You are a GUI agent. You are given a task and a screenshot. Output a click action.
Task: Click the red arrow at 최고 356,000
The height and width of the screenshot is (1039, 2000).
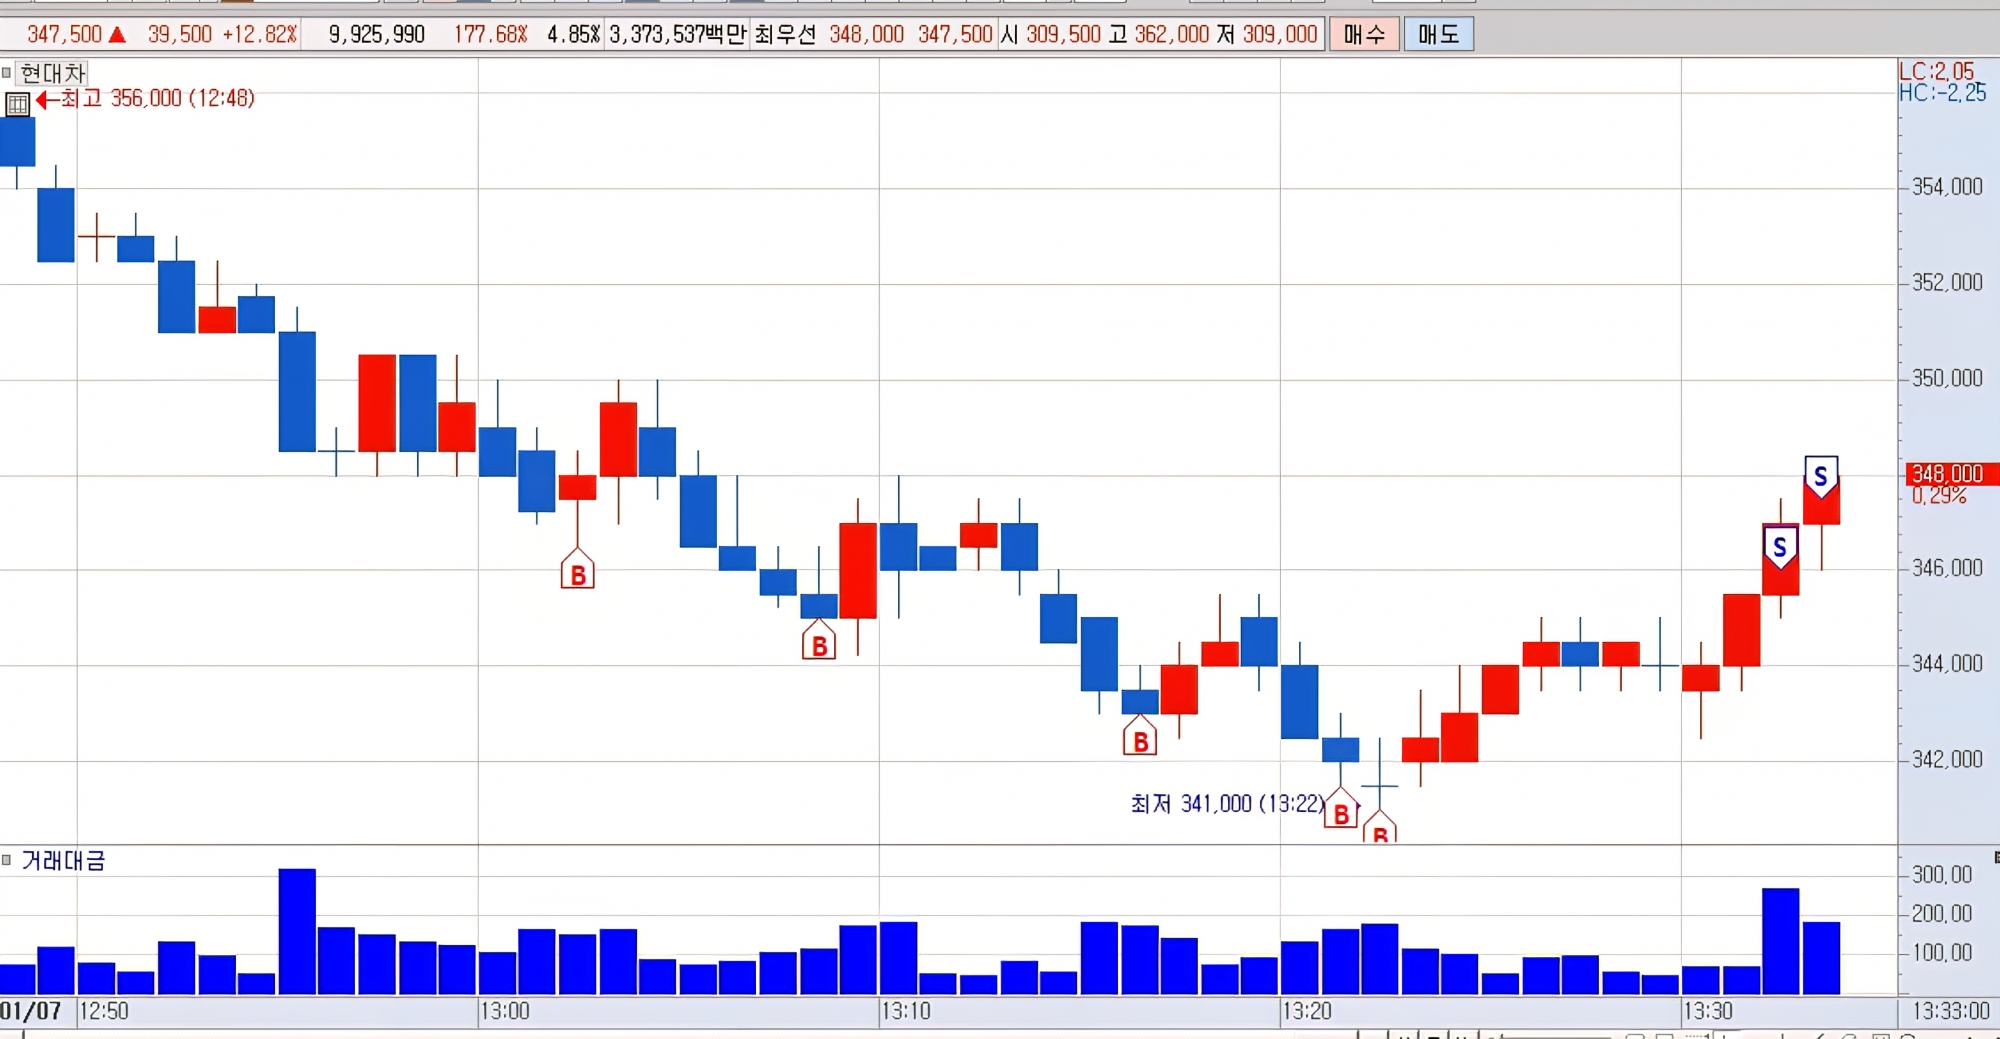click(x=47, y=99)
